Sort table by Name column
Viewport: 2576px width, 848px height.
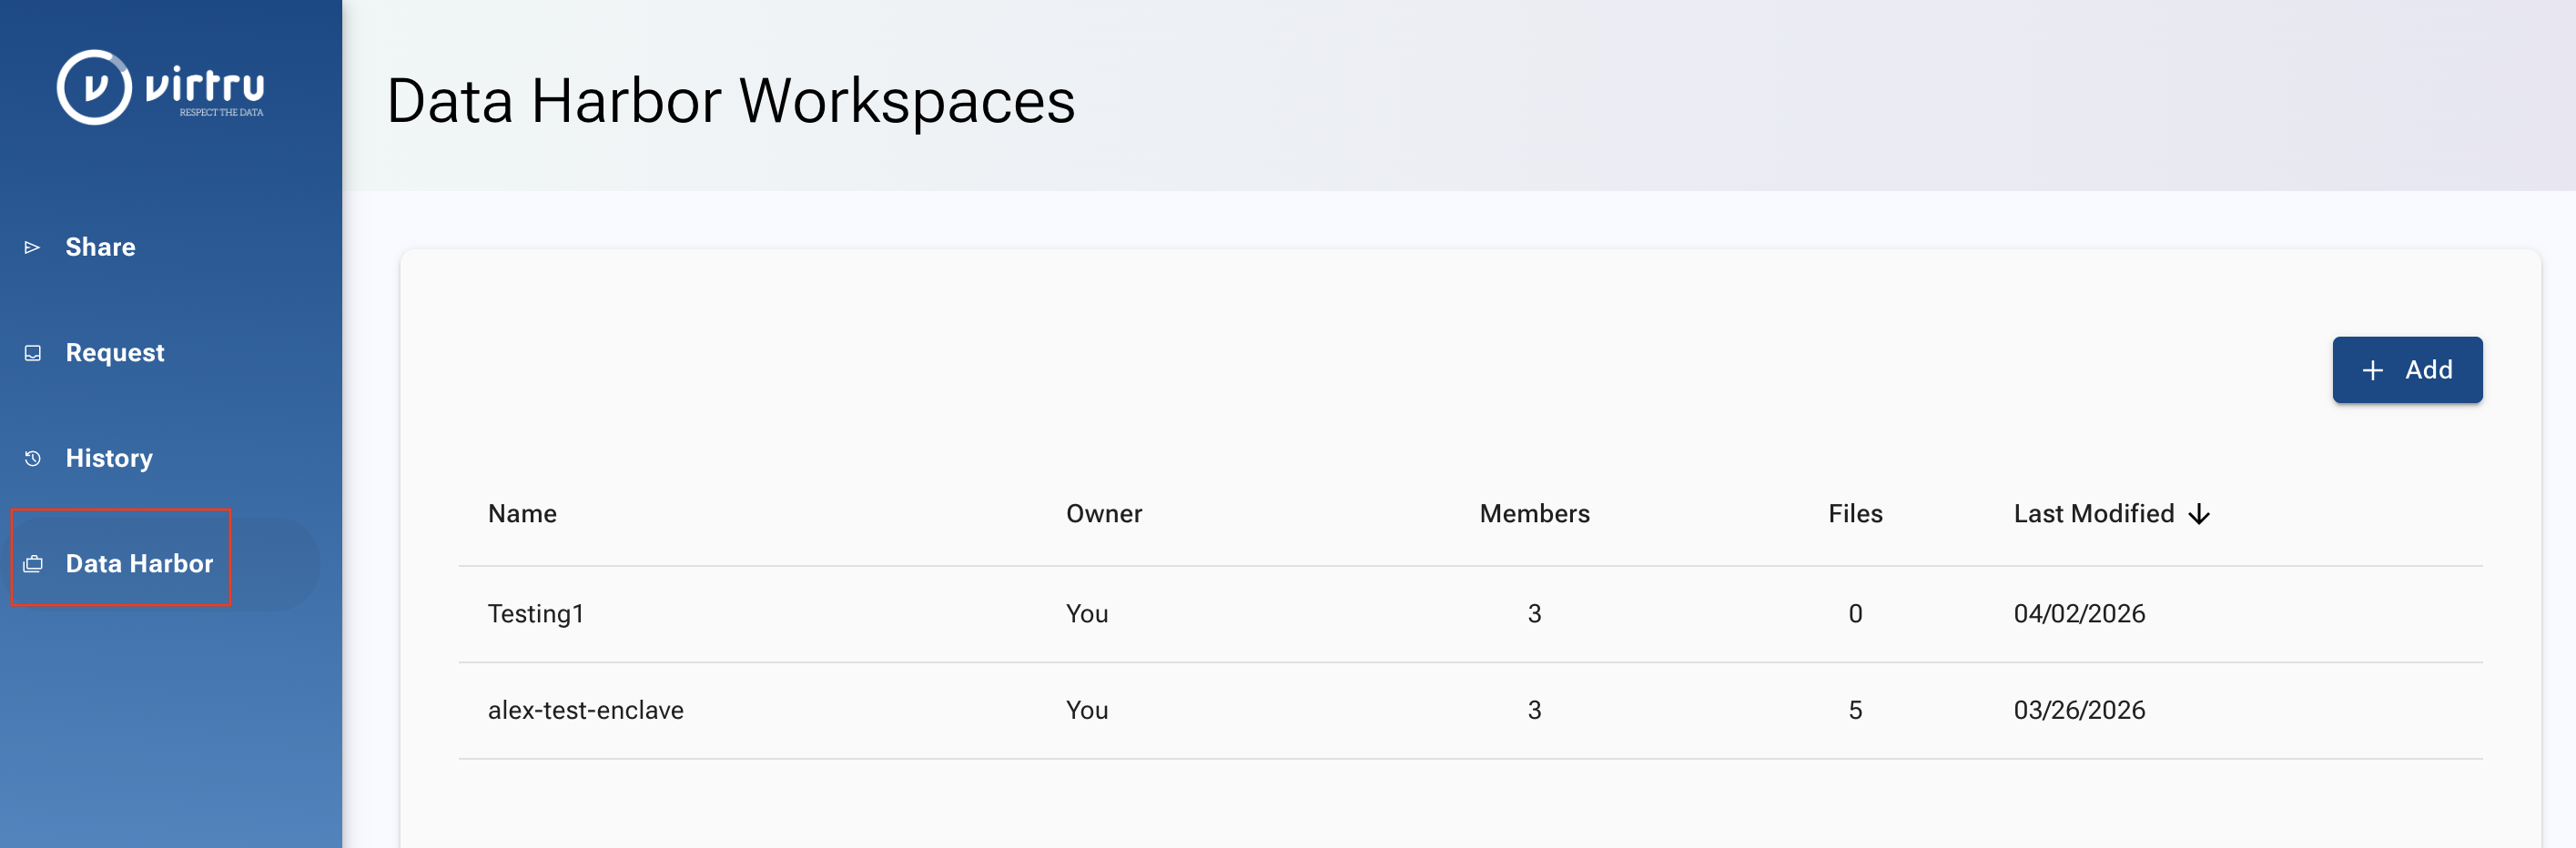[x=522, y=514]
